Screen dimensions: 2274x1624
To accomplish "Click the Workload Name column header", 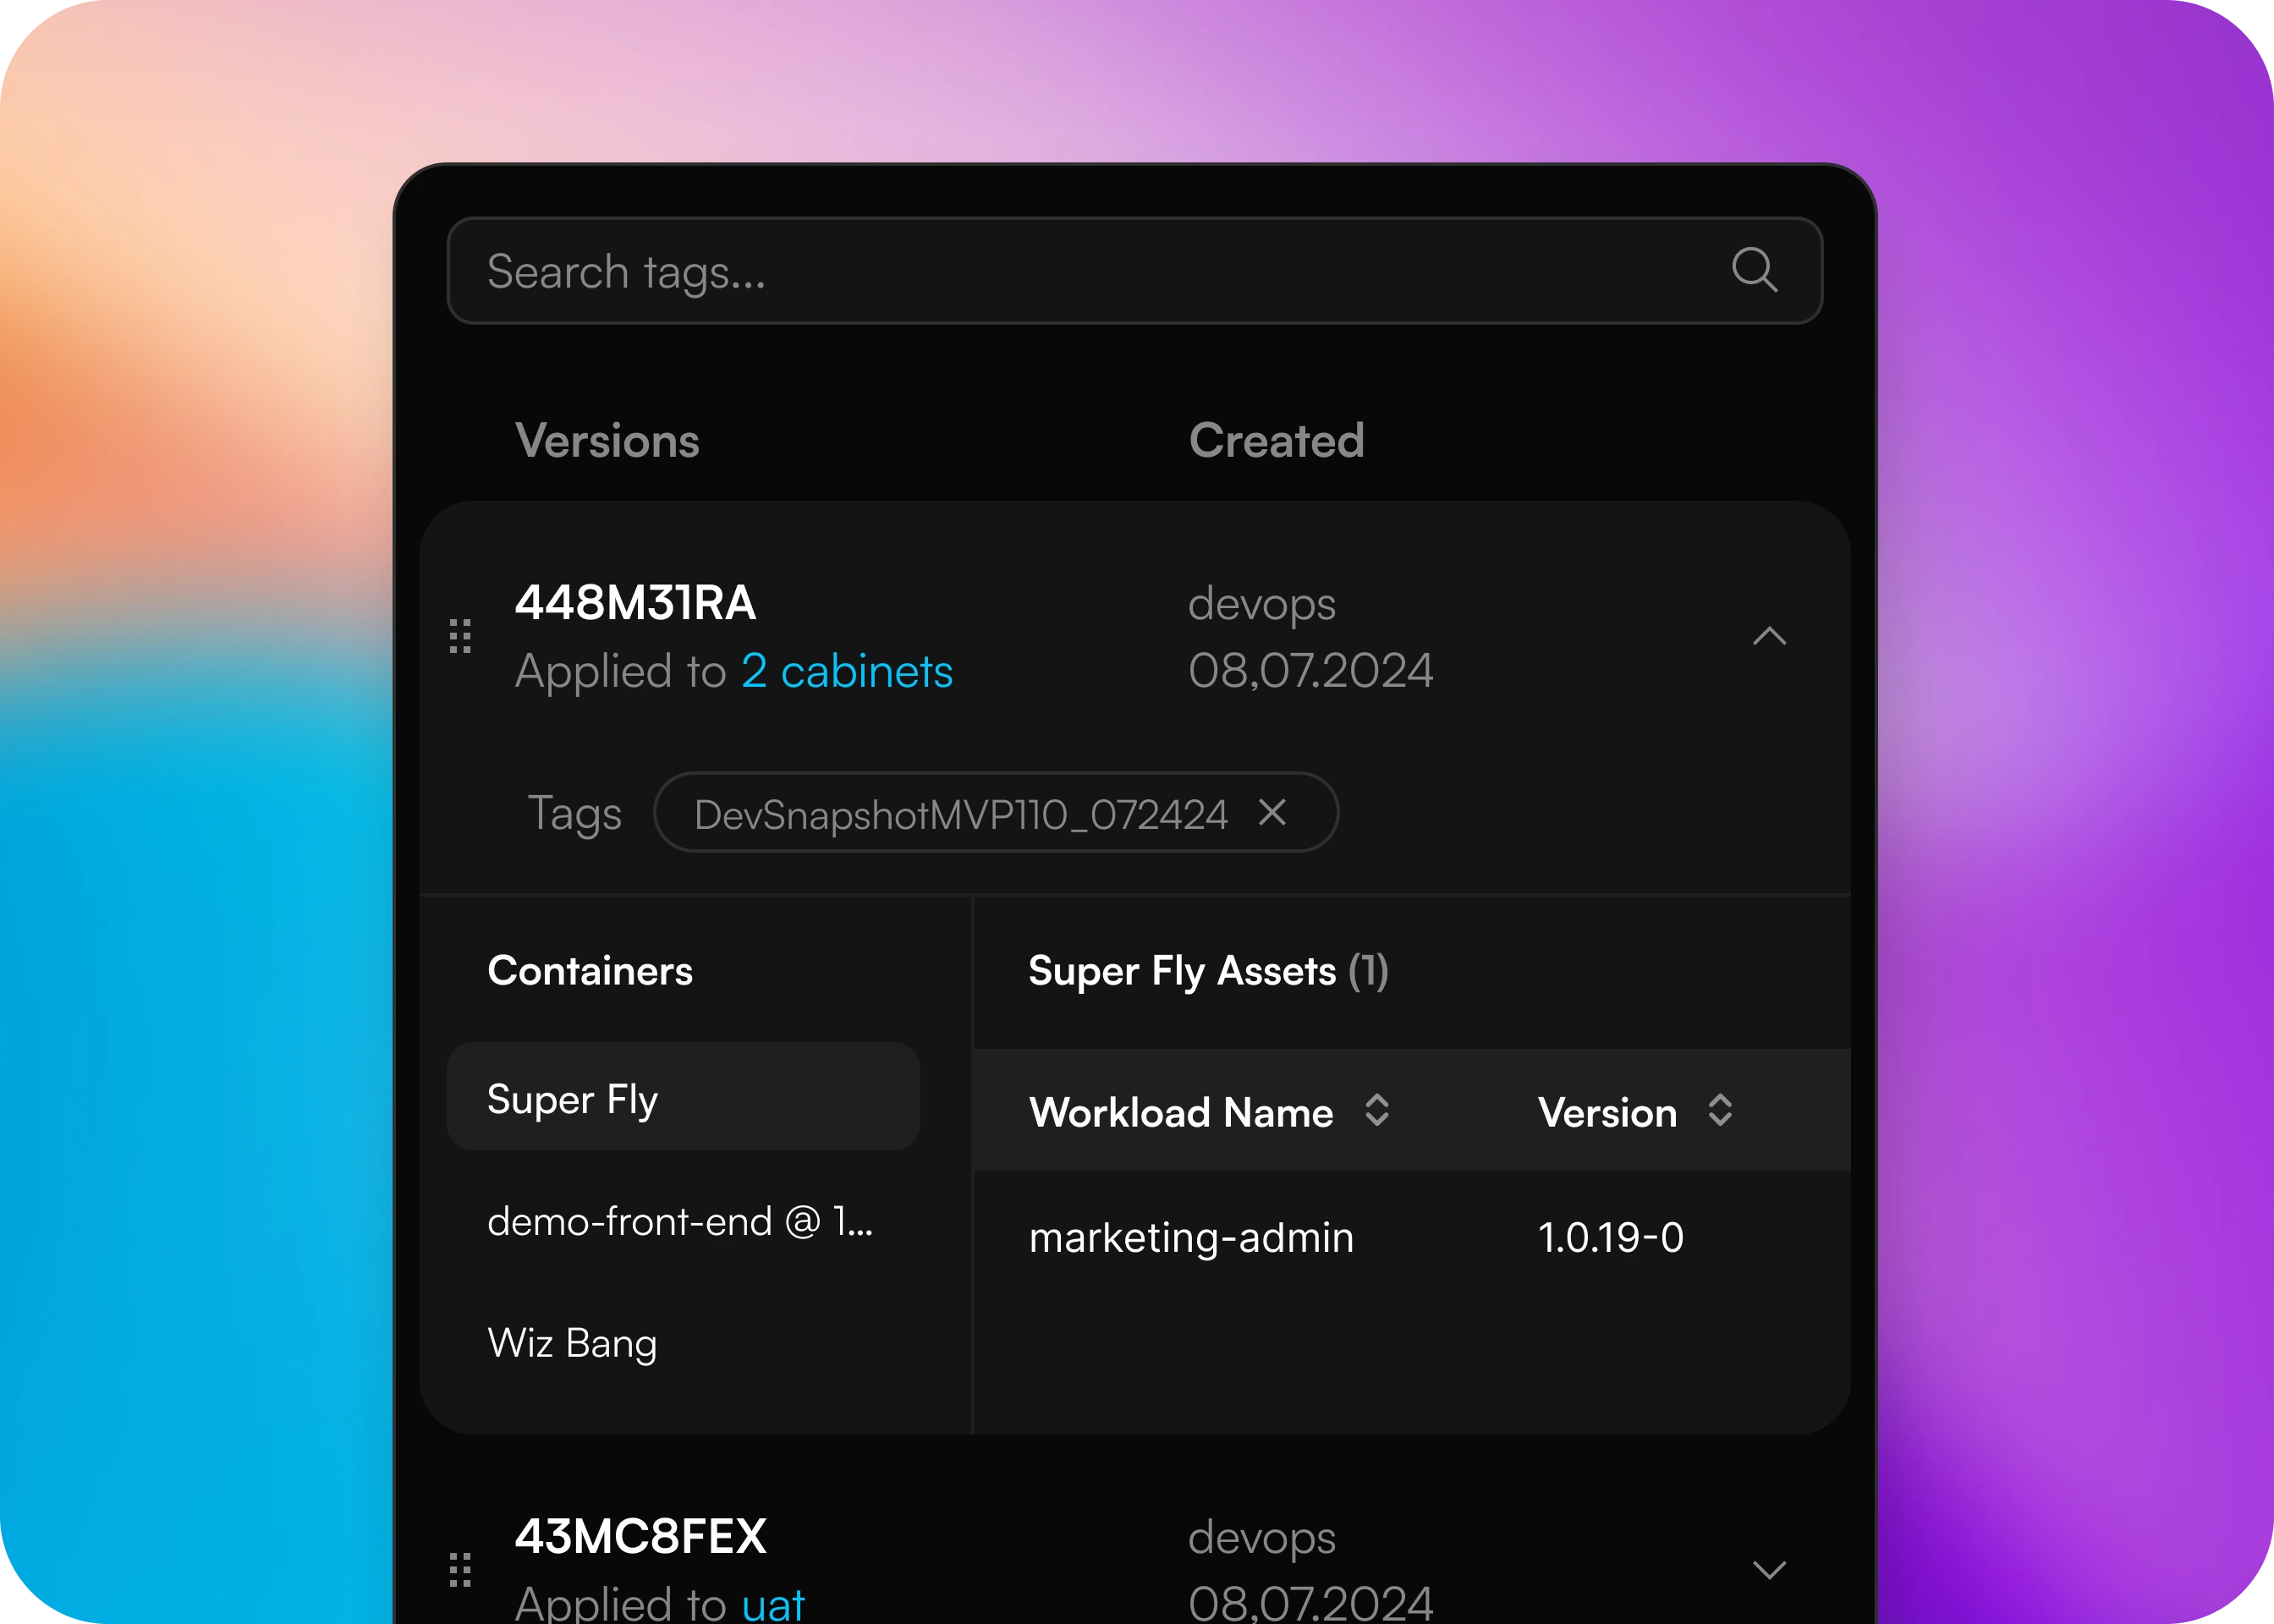I will 1181,1113.
